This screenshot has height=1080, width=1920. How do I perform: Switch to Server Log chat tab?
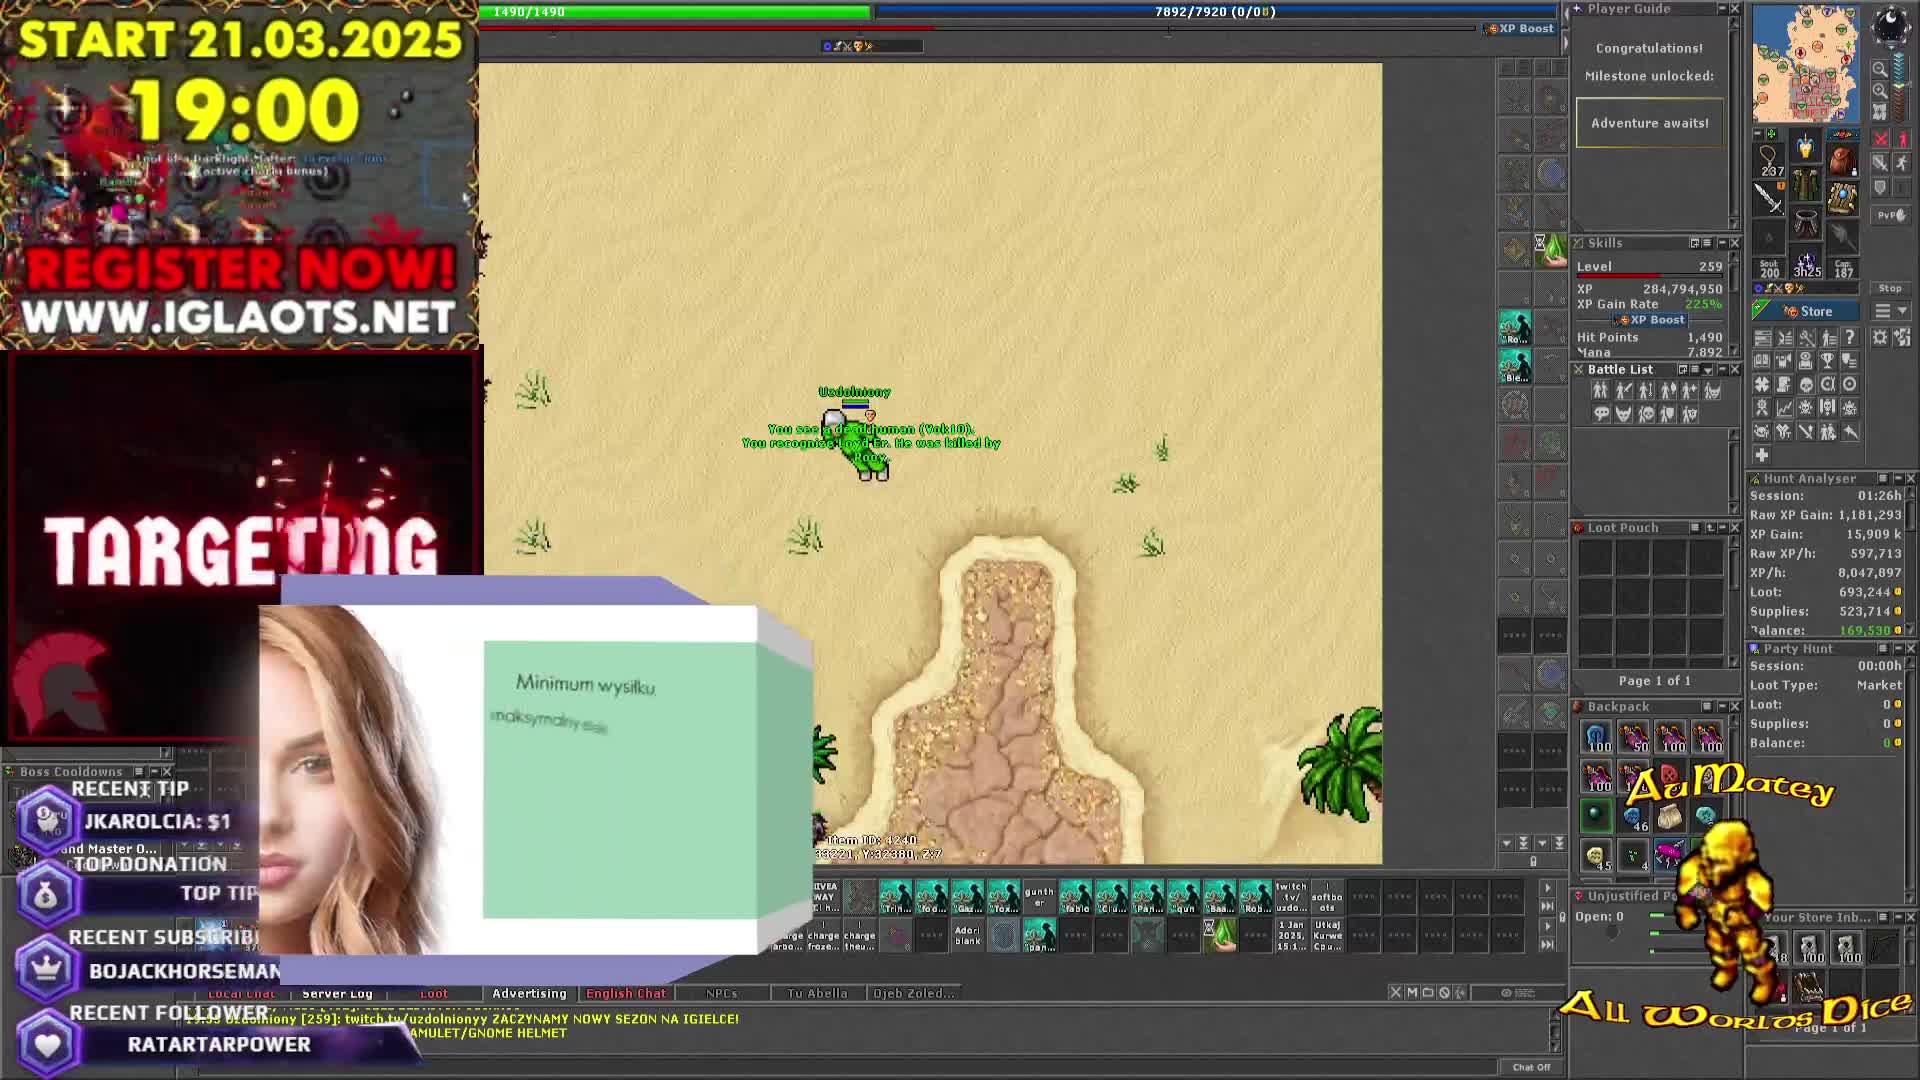(x=337, y=993)
